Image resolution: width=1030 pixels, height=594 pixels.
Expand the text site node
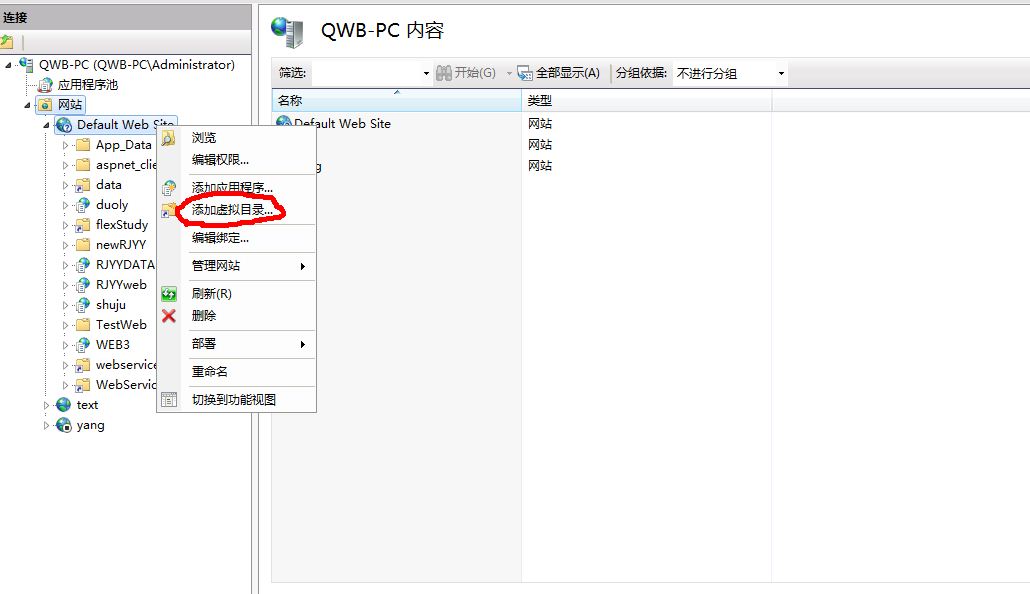click(46, 405)
